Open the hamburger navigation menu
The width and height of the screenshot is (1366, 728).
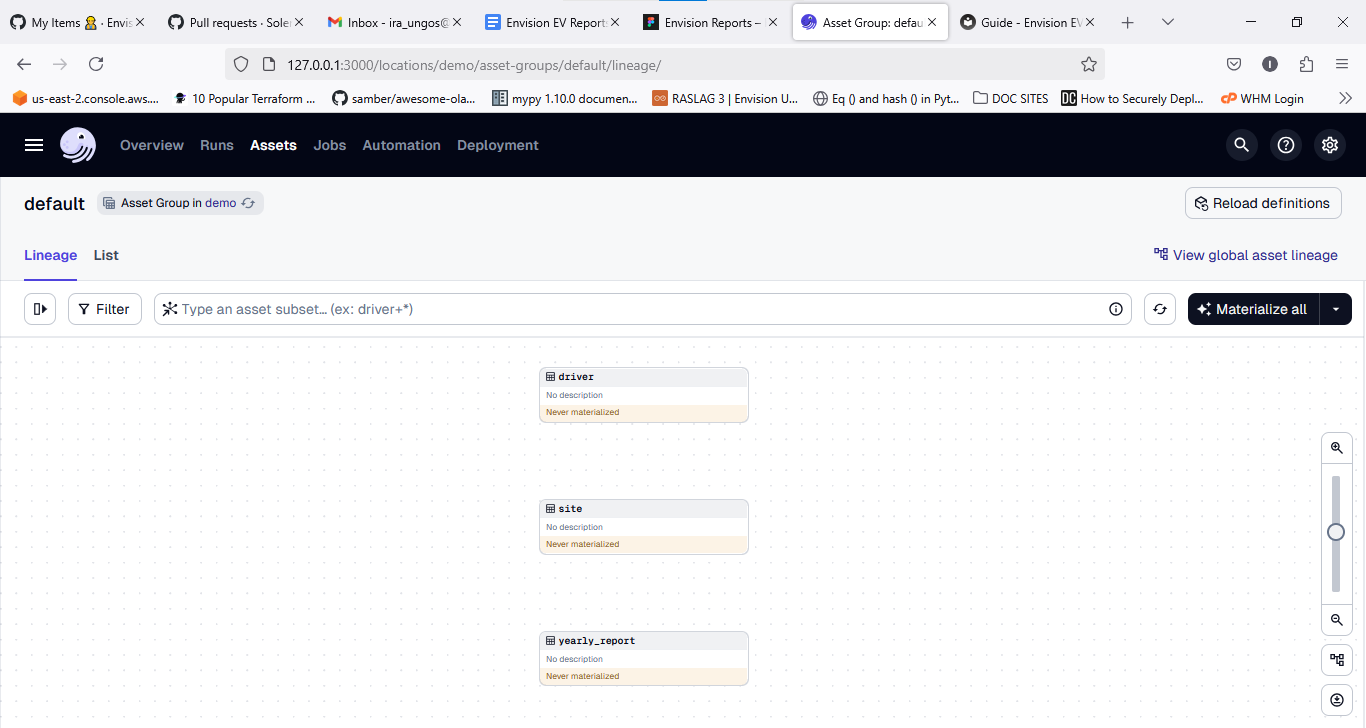click(34, 145)
